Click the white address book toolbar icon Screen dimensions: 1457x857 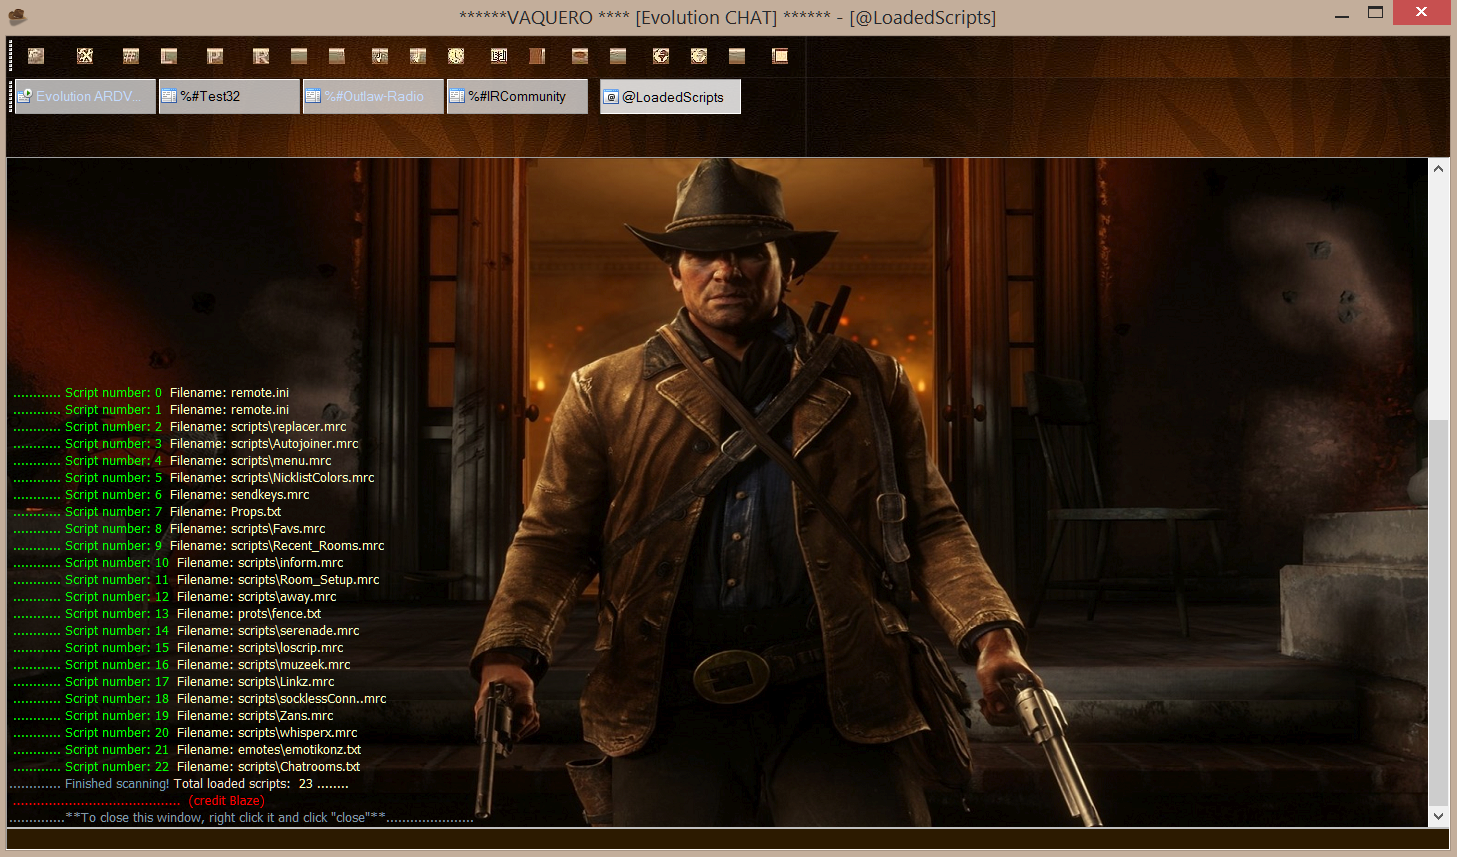(498, 56)
